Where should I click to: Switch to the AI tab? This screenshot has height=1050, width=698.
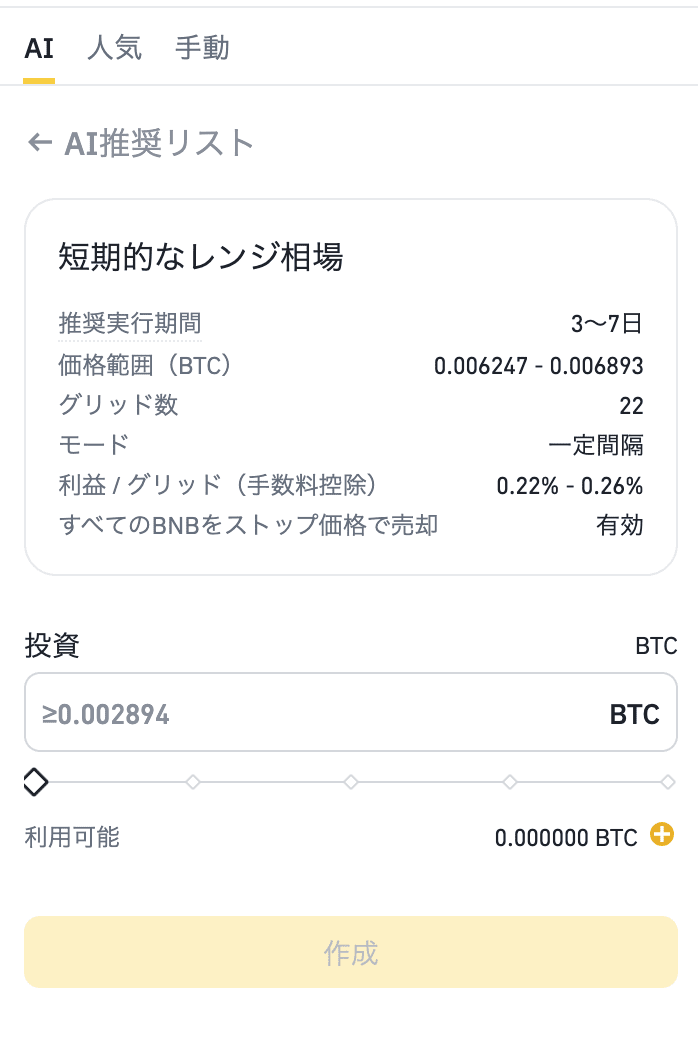tap(39, 49)
